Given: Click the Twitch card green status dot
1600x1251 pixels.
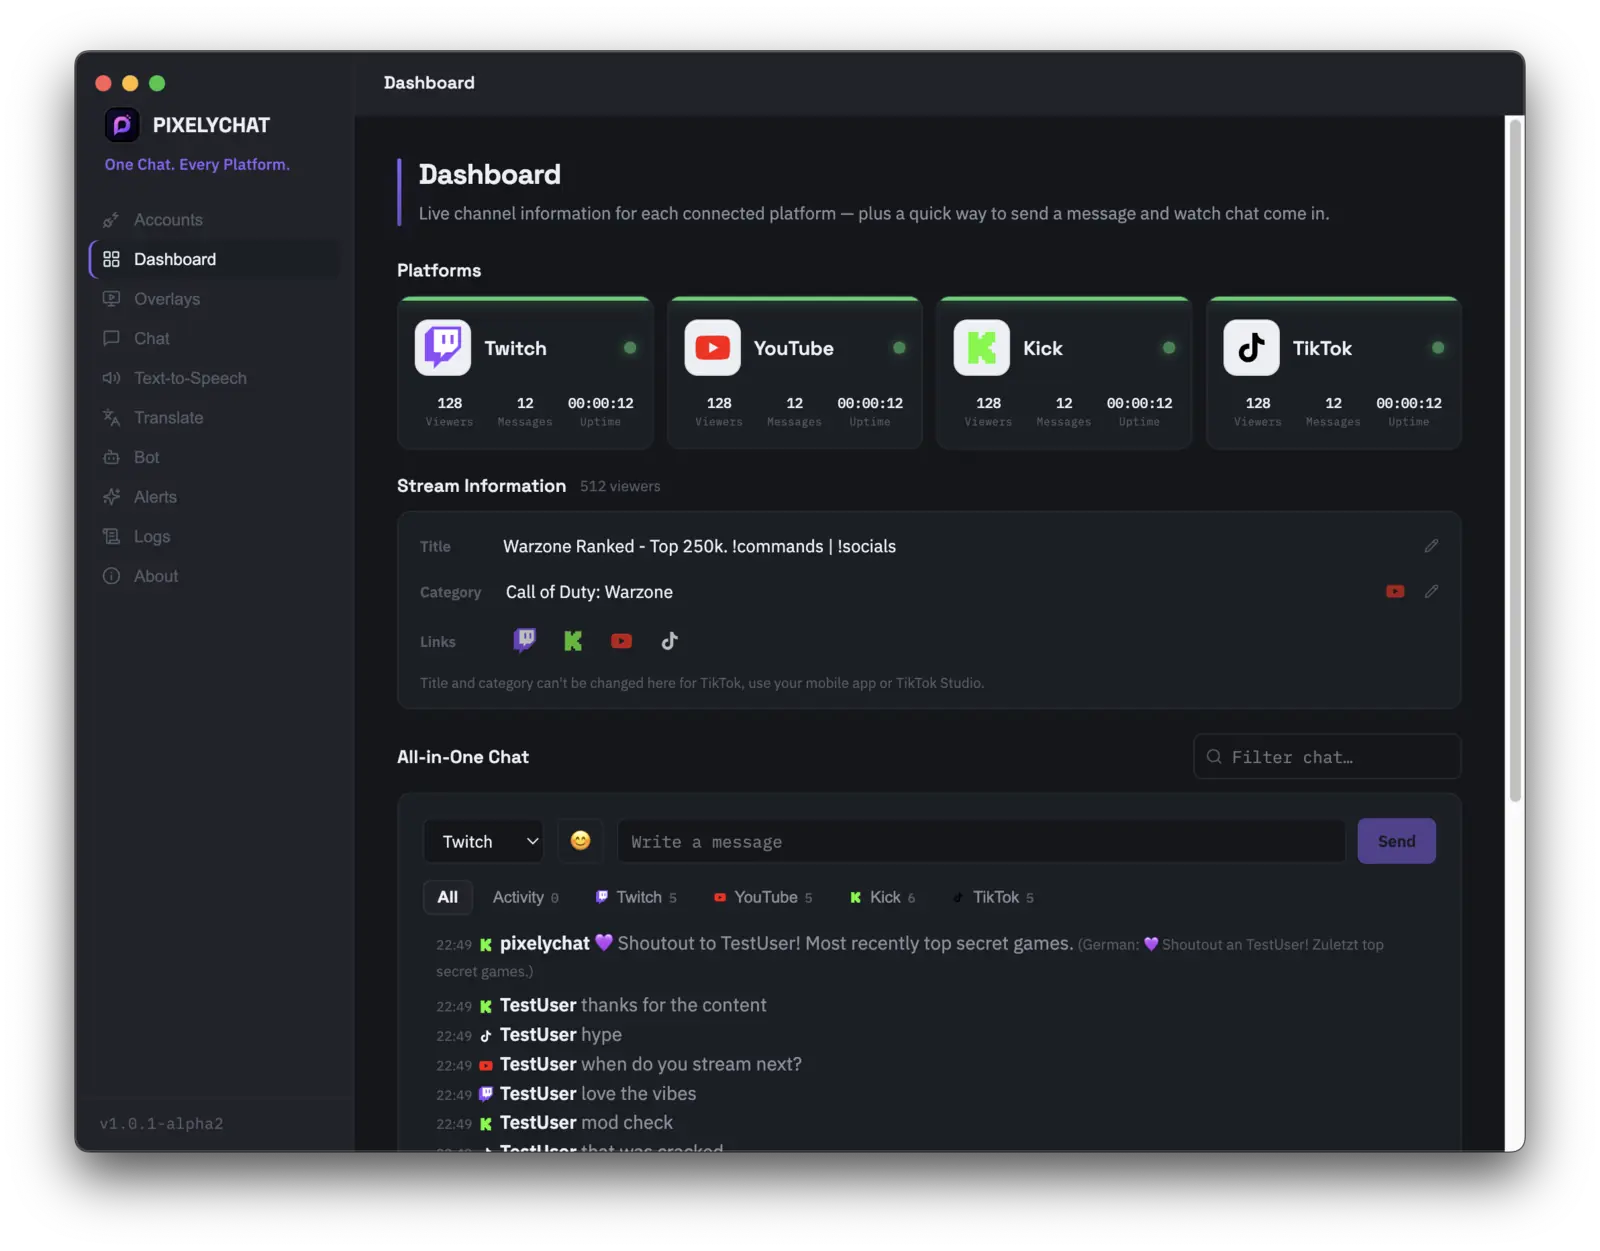Looking at the screenshot, I should (630, 348).
